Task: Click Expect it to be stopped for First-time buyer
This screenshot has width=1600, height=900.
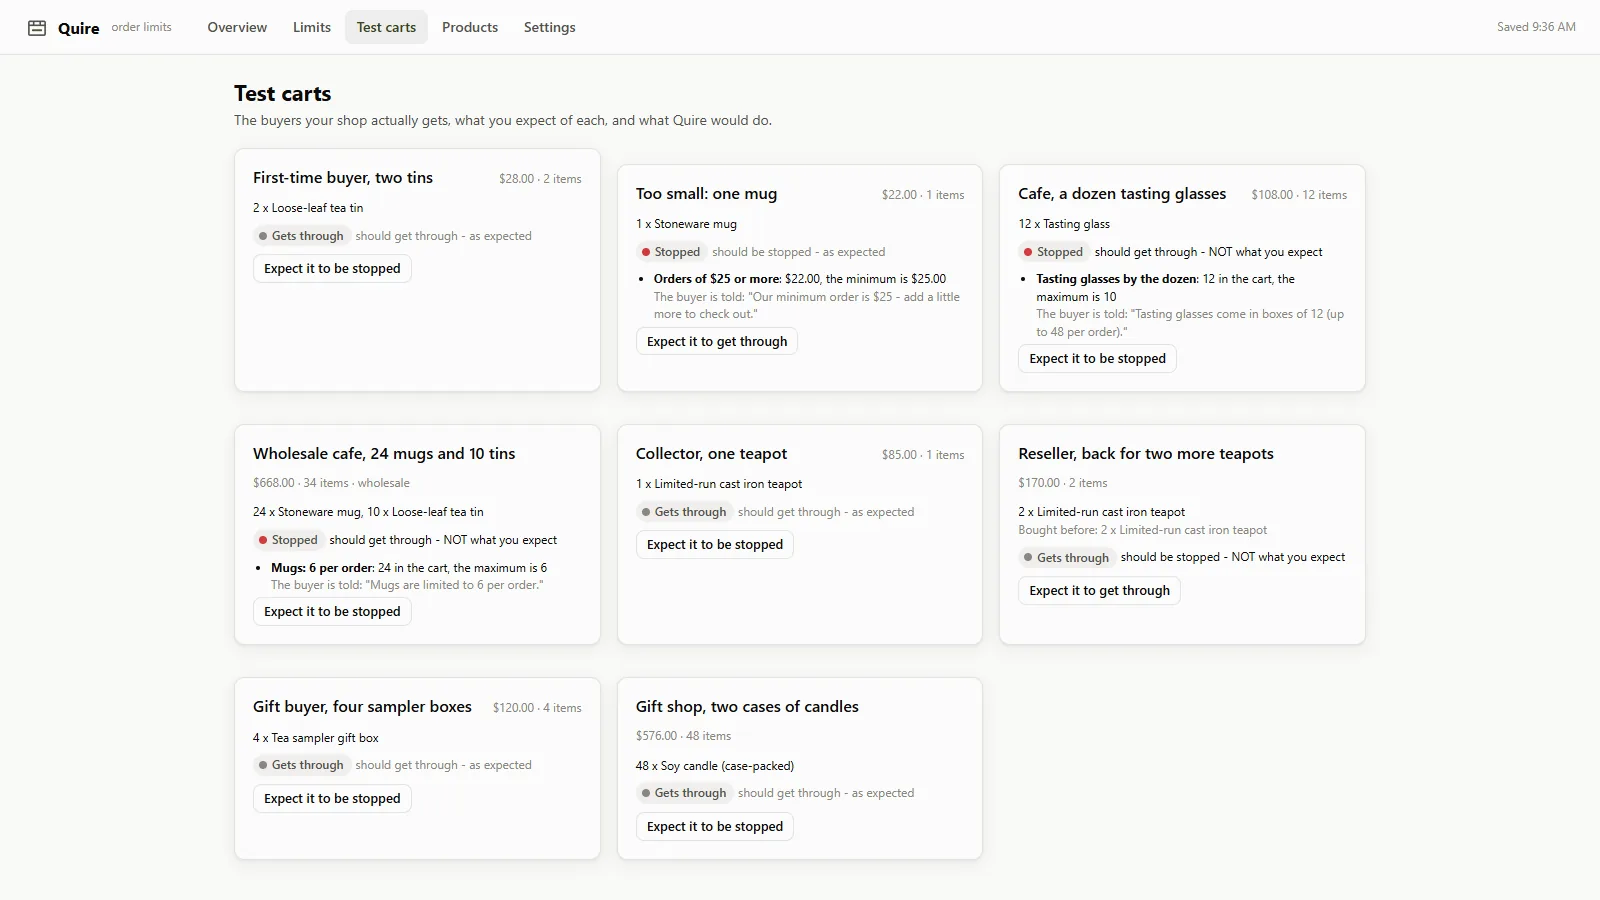Action: (x=332, y=269)
